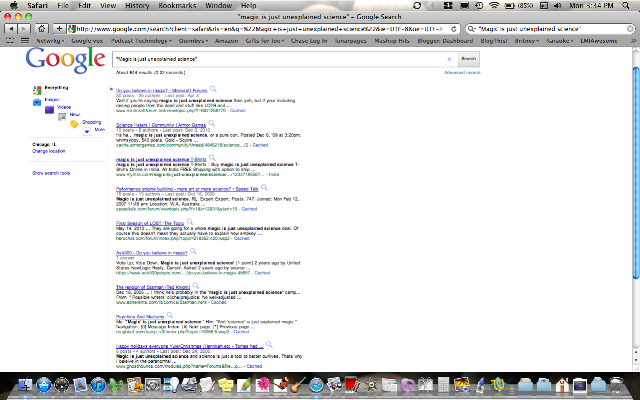Open App Store from the Dock
Viewport: 640px width, 400px height.
pyautogui.click(x=44, y=385)
